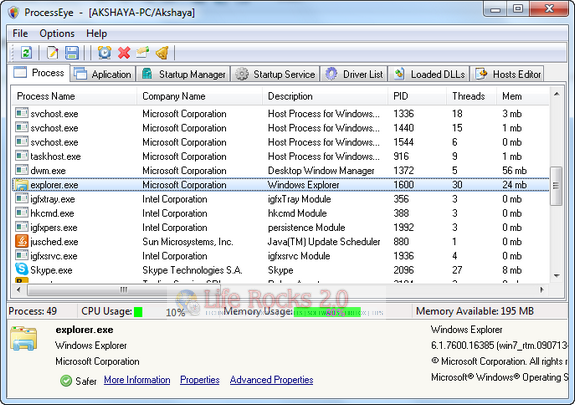
Task: Select the jusched.exe process name
Action: coord(54,242)
